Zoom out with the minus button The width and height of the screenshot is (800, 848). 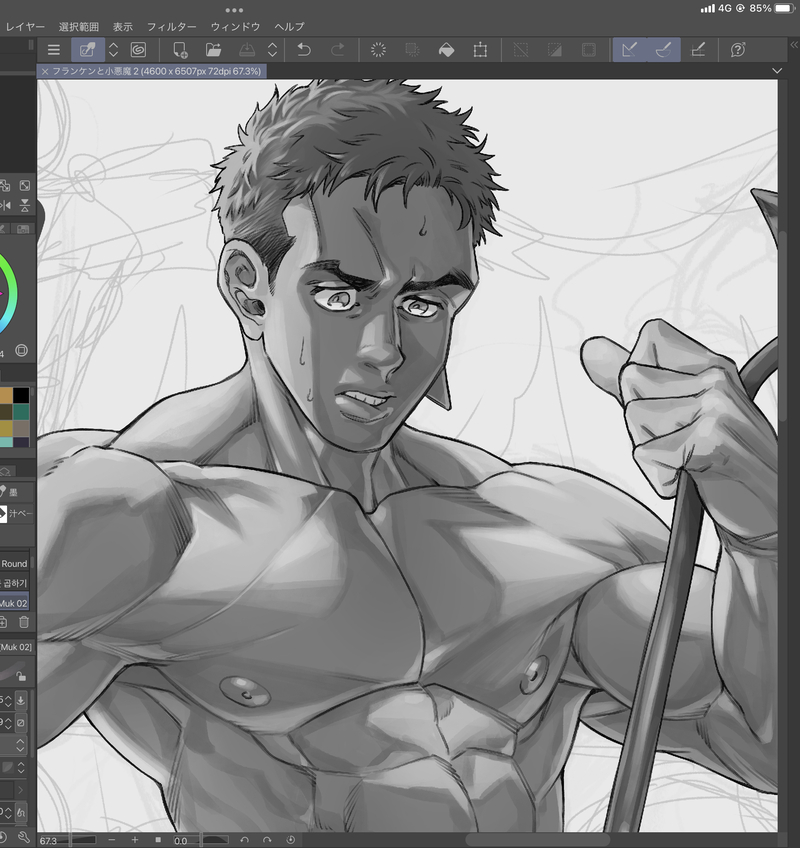111,840
